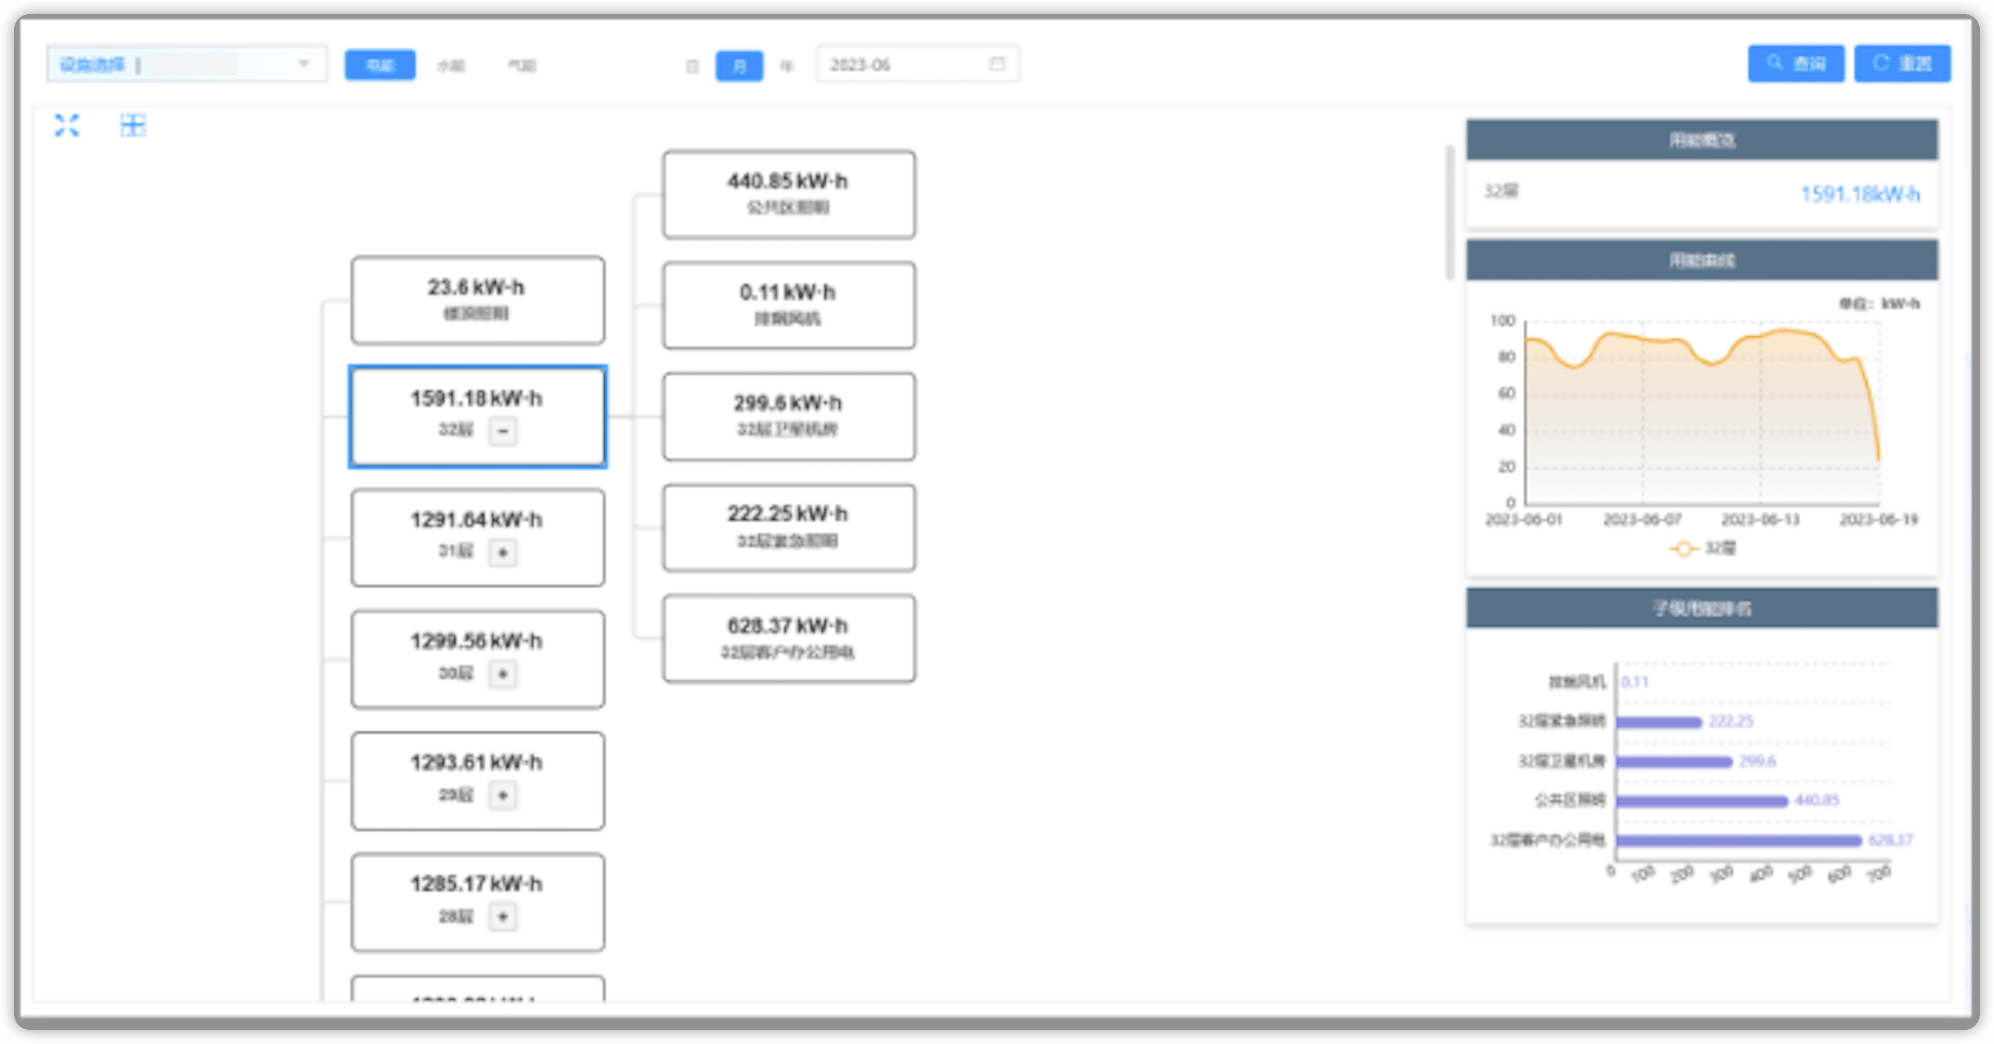Switch to the 电能 tab
The image size is (1994, 1044).
(380, 65)
